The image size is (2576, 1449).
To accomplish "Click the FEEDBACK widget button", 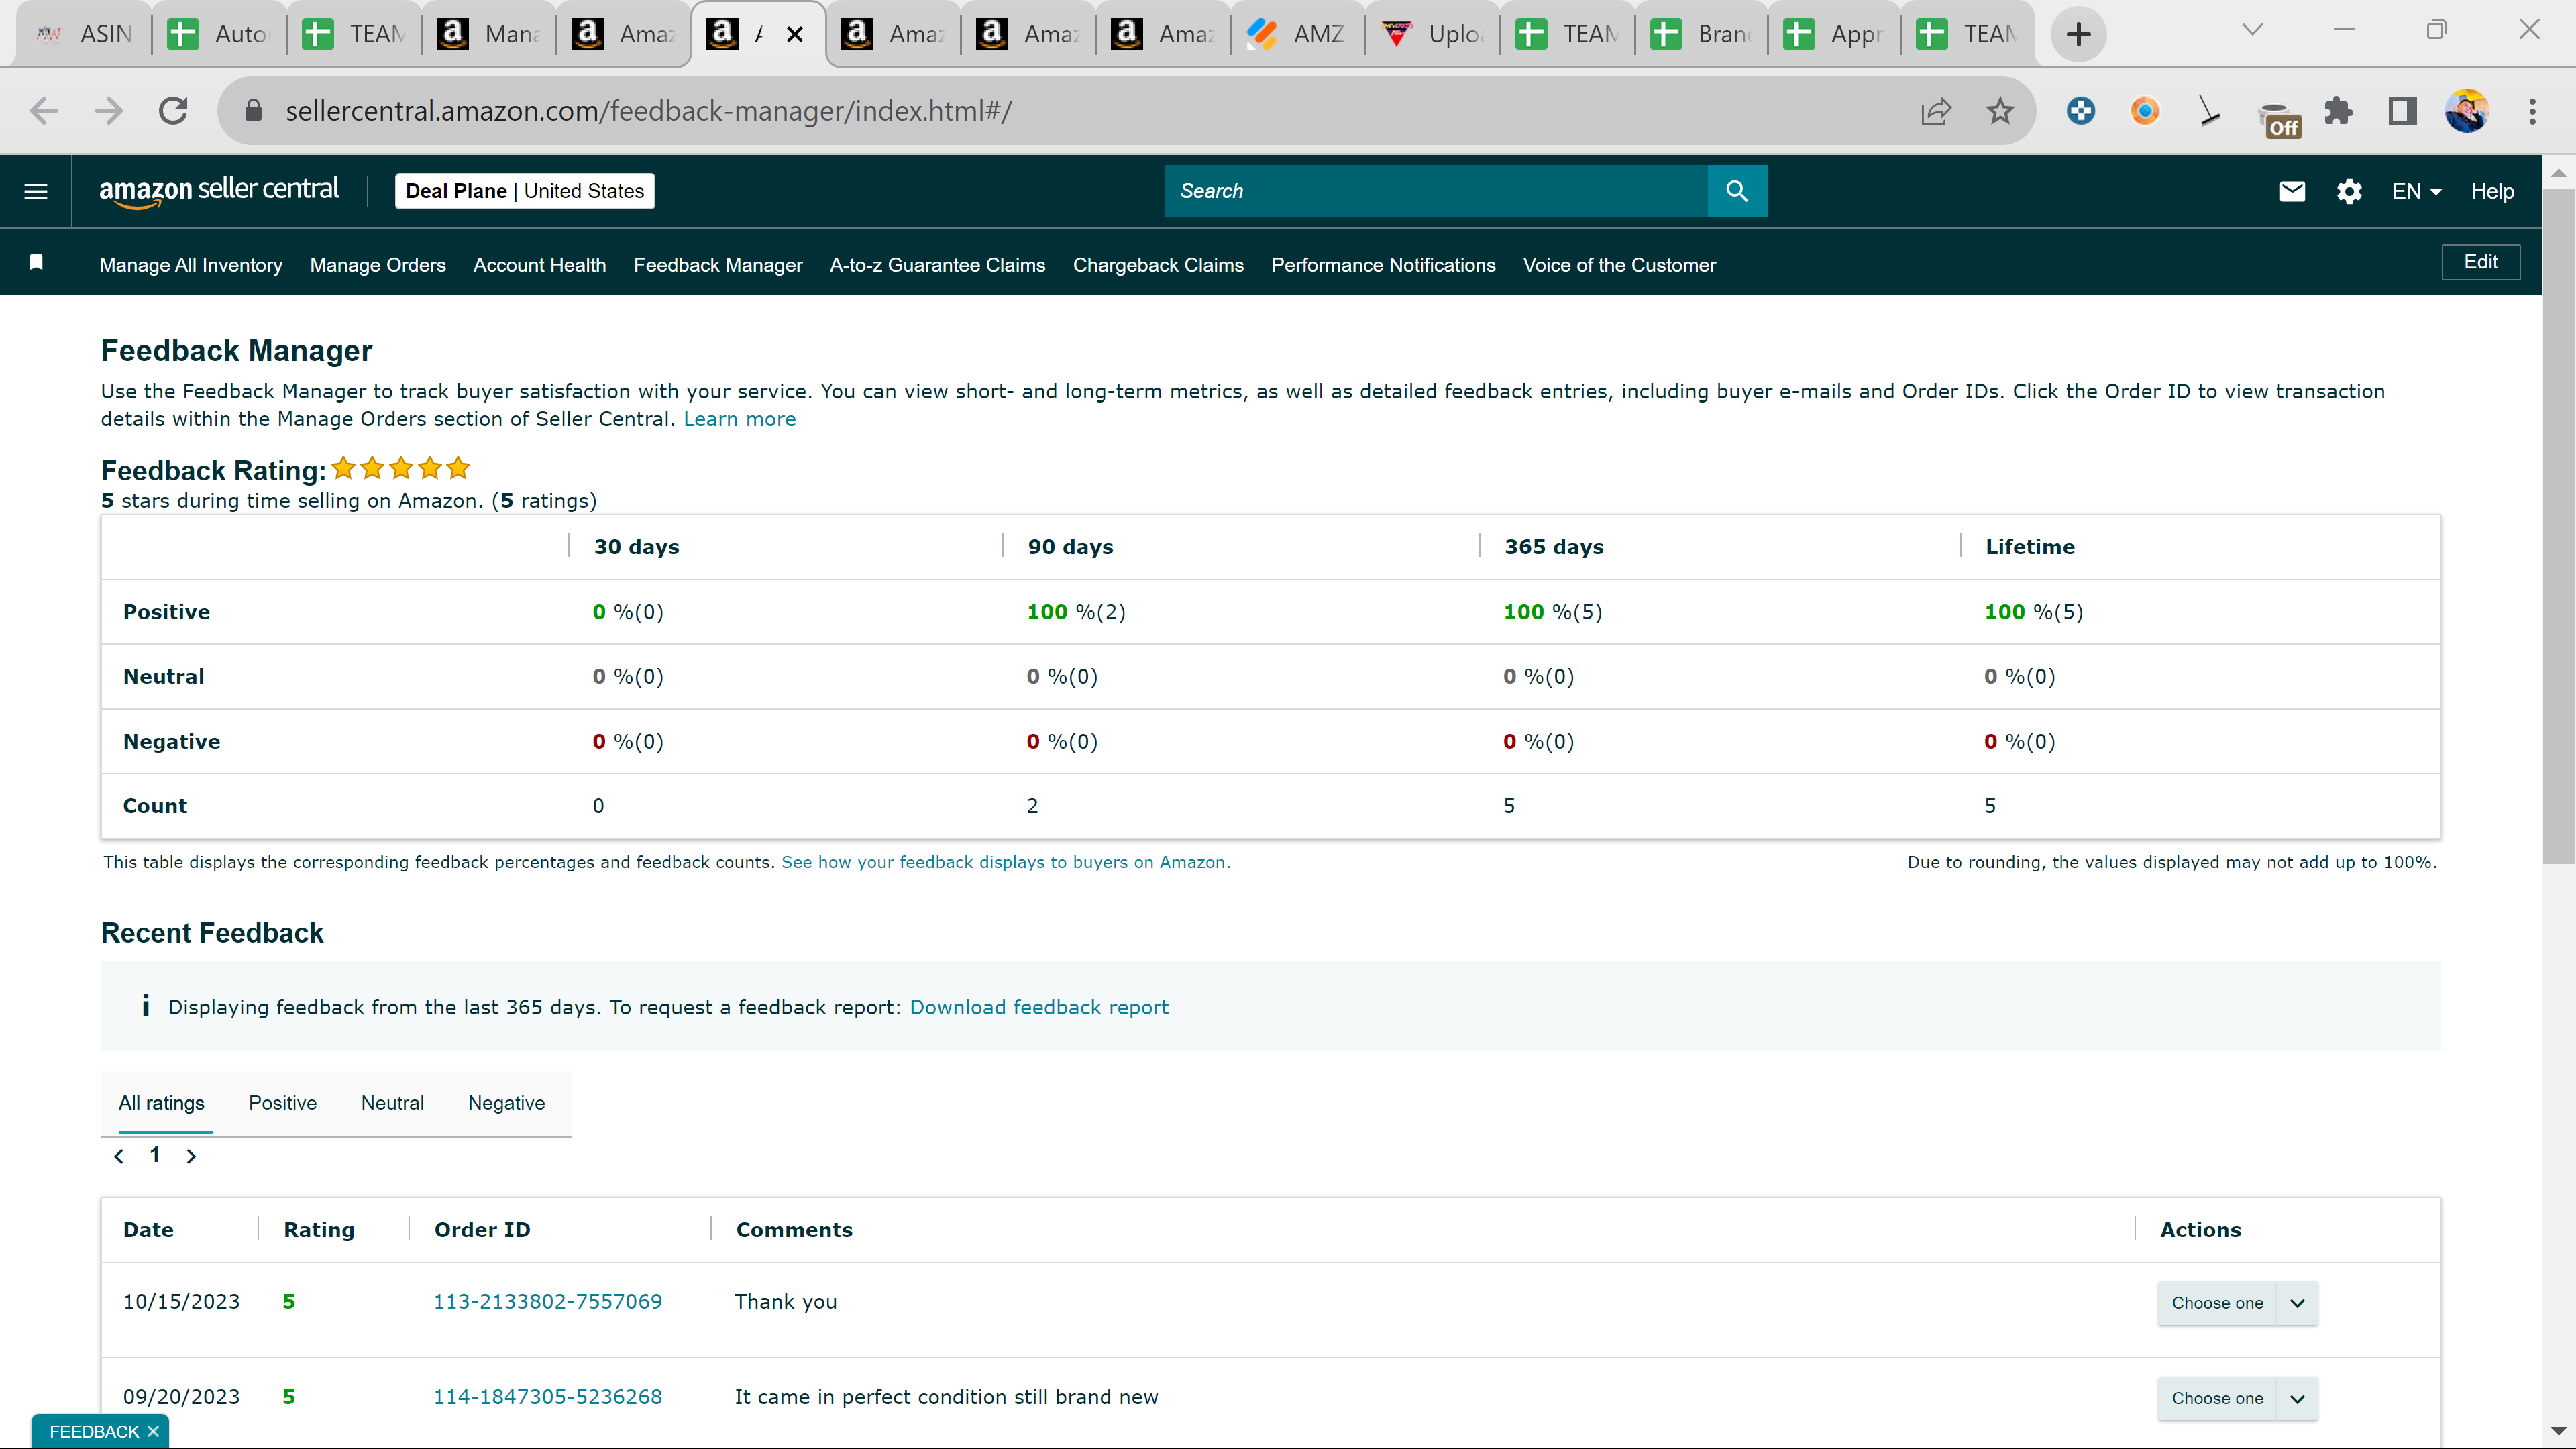I will (94, 1431).
